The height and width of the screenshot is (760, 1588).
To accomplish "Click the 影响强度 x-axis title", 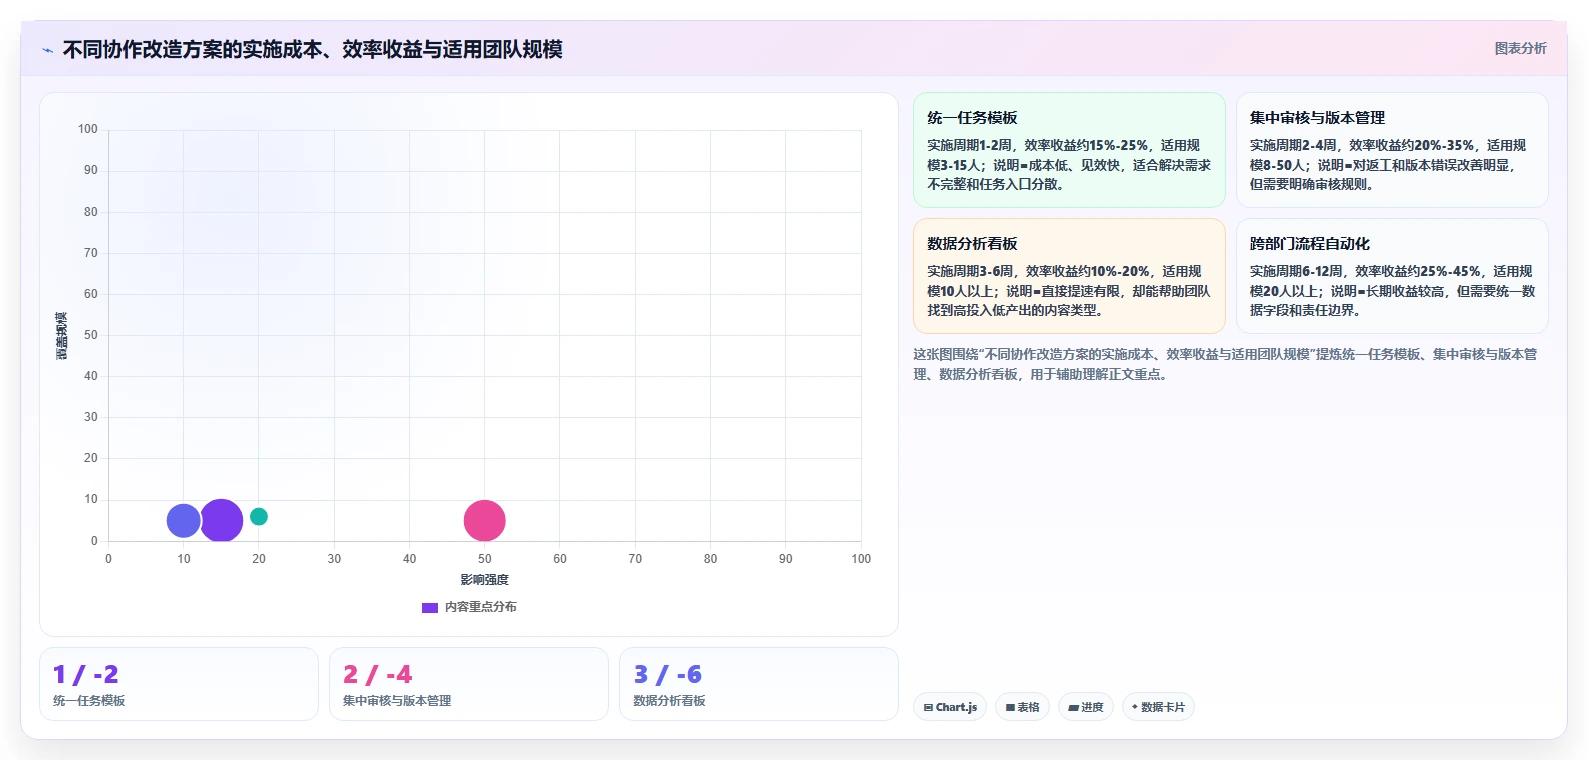I will 485,580.
